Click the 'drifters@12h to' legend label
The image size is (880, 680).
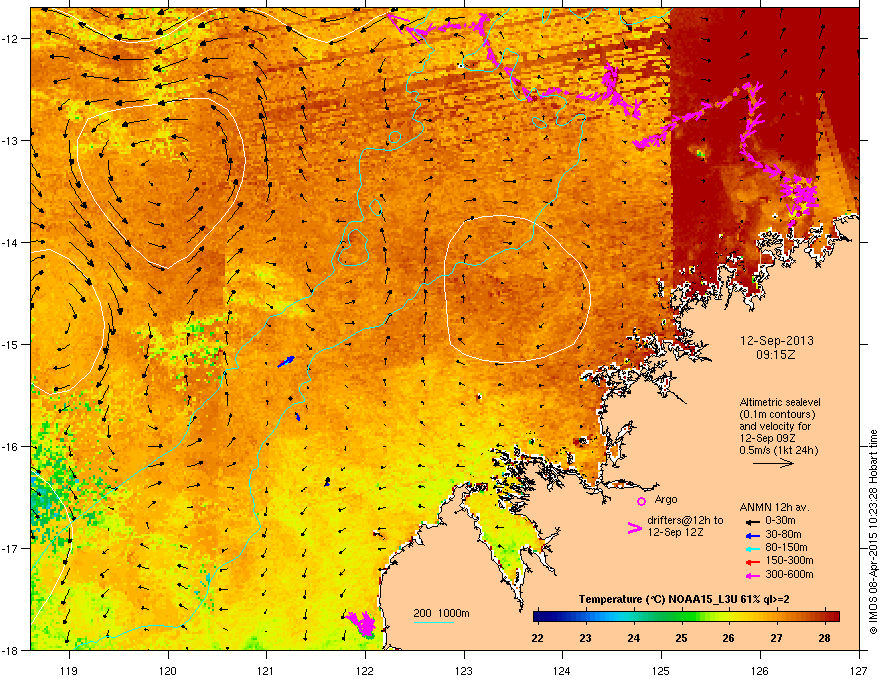[x=685, y=521]
